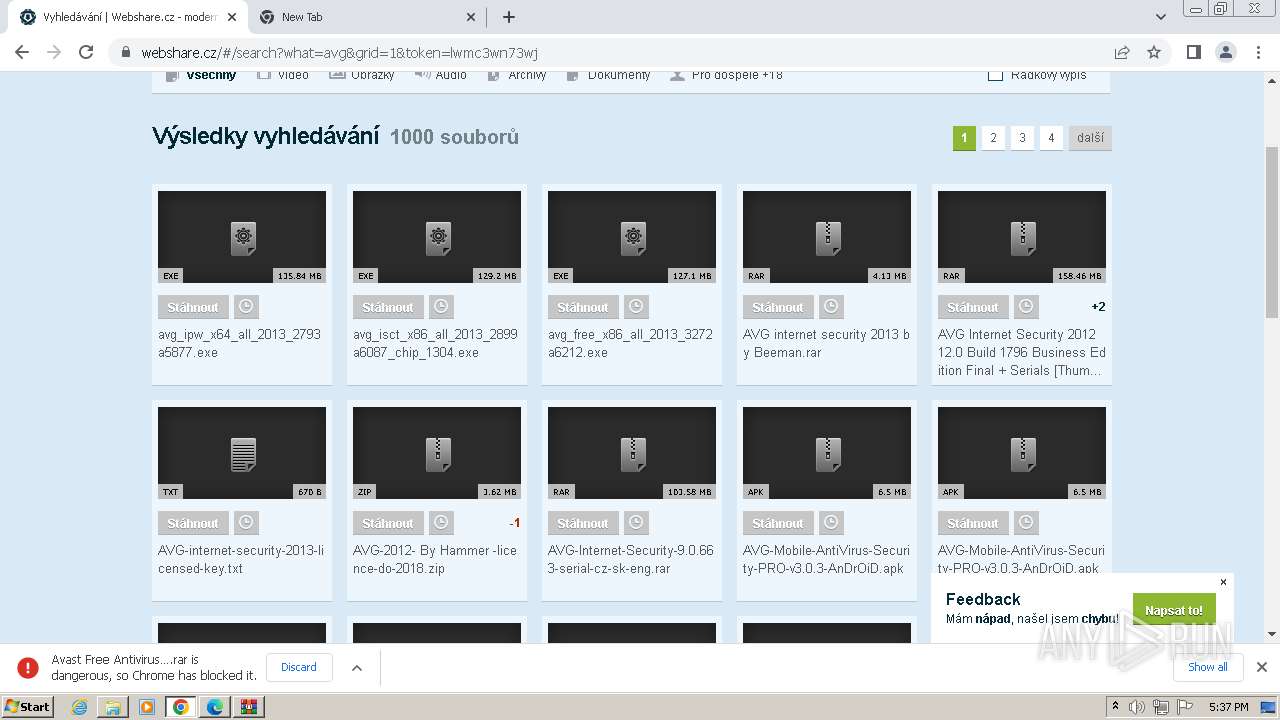1280x720 pixels.
Task: Open Internet Explorer from the taskbar
Action: click(79, 707)
